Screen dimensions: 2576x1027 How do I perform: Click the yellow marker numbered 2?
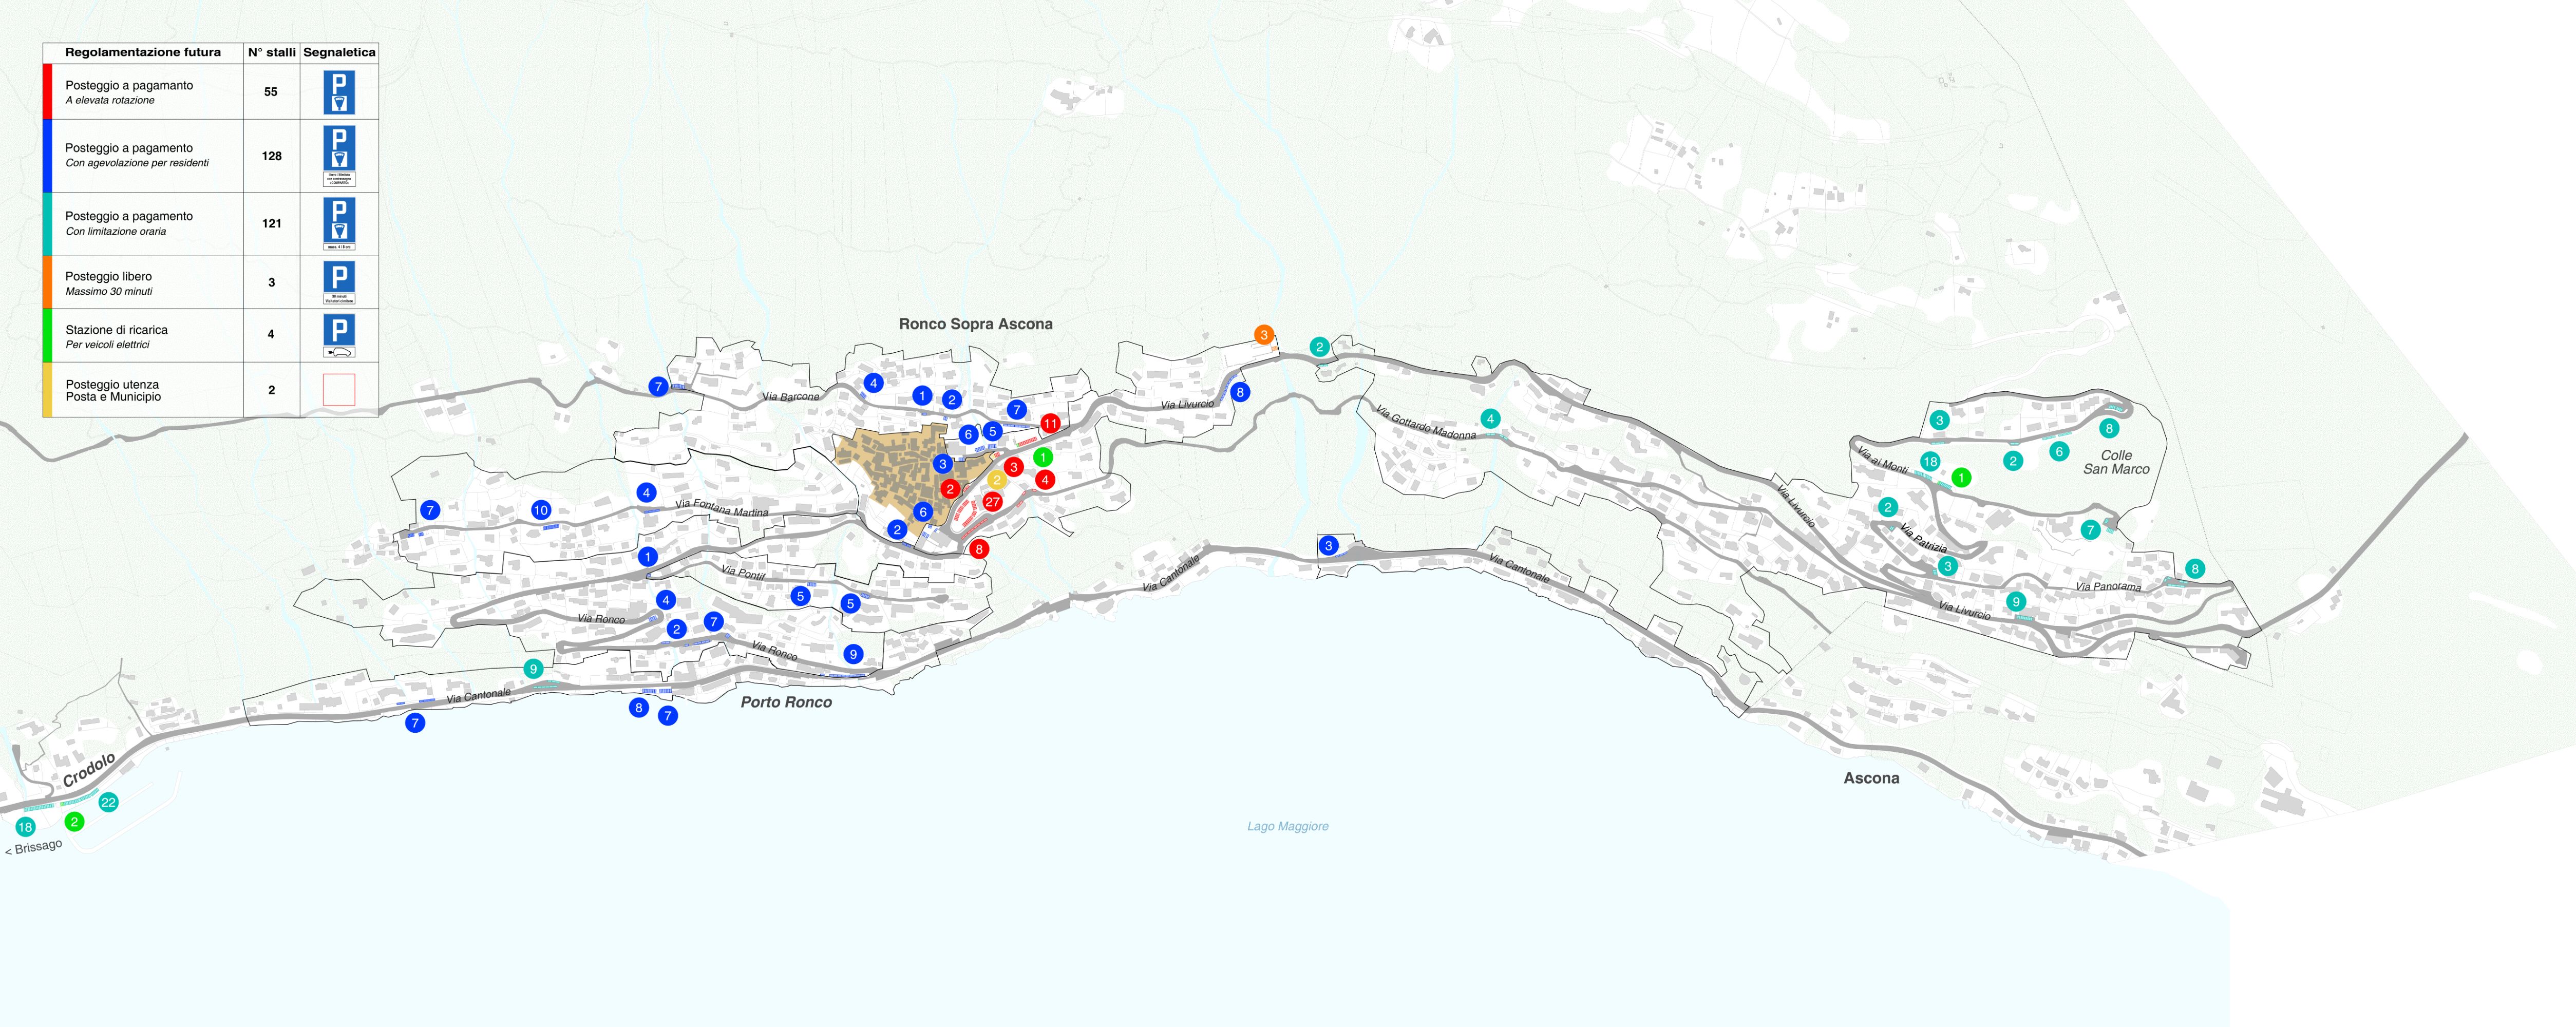[x=996, y=480]
